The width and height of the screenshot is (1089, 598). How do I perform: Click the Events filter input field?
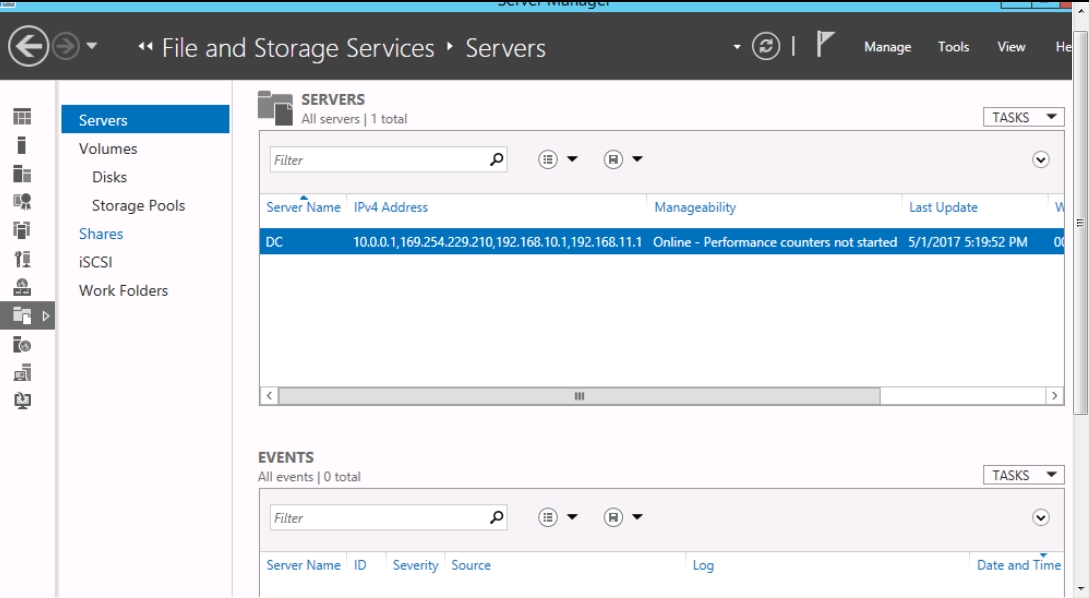point(380,517)
